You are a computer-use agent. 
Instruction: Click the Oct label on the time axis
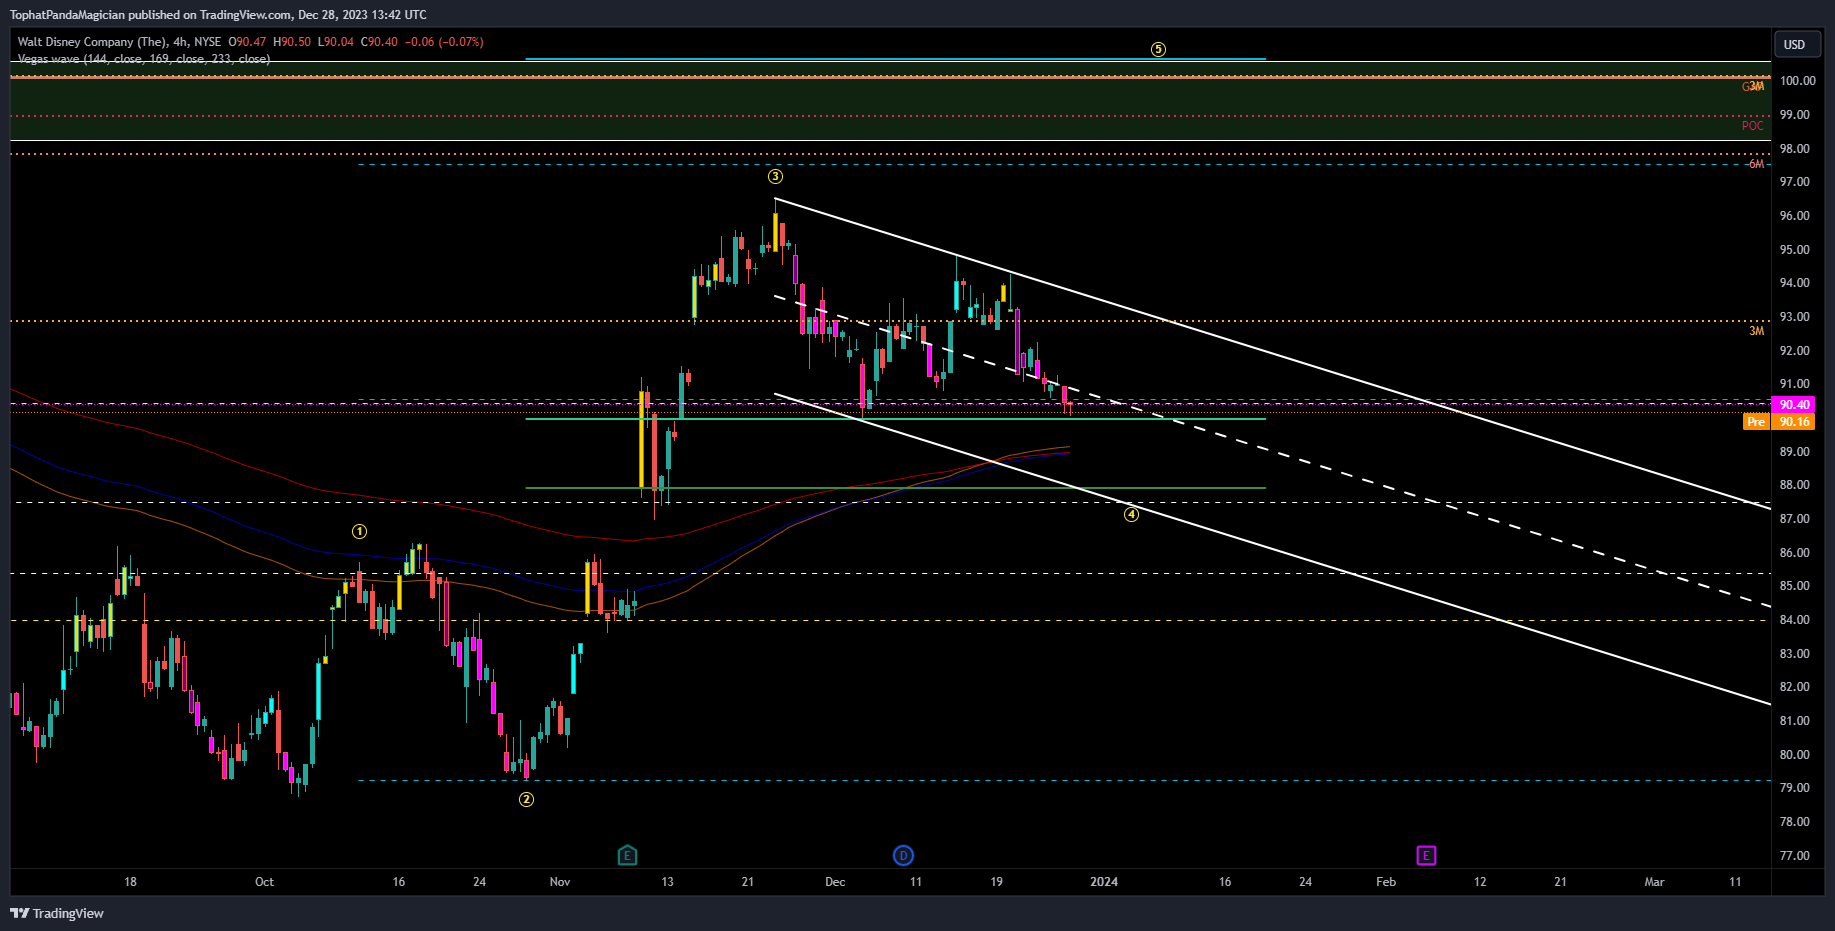[x=264, y=882]
